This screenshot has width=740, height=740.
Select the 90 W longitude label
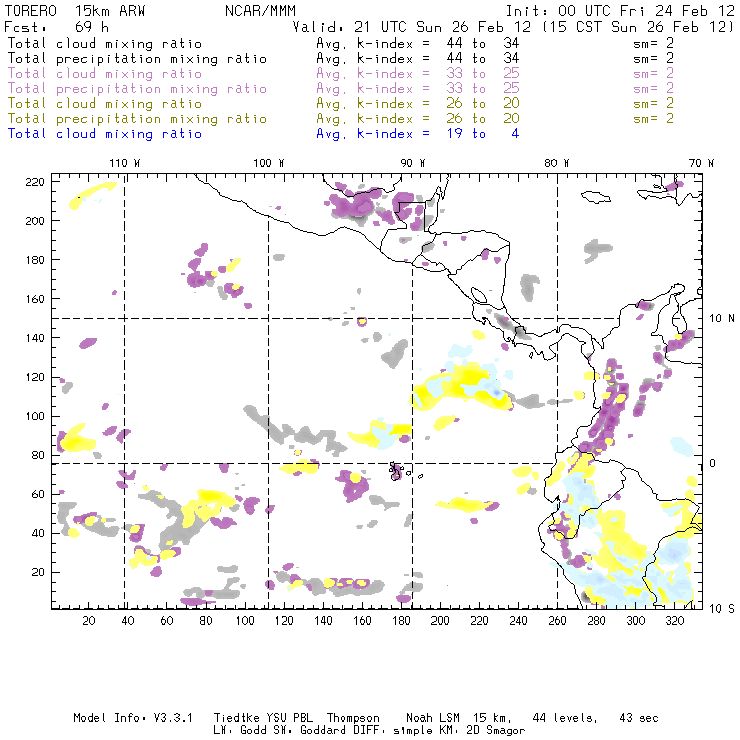pos(413,163)
